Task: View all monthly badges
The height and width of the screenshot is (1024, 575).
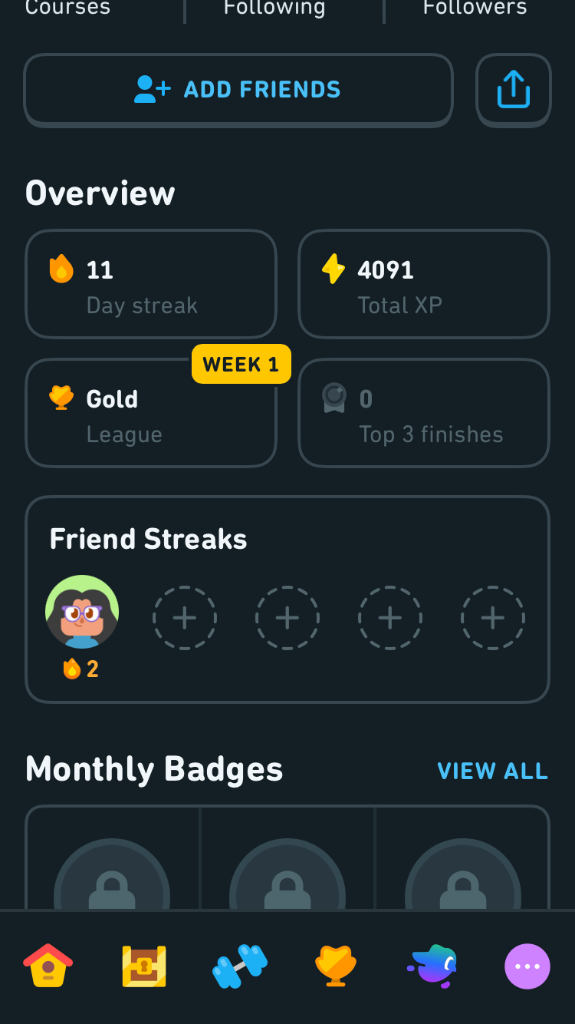Action: tap(493, 771)
